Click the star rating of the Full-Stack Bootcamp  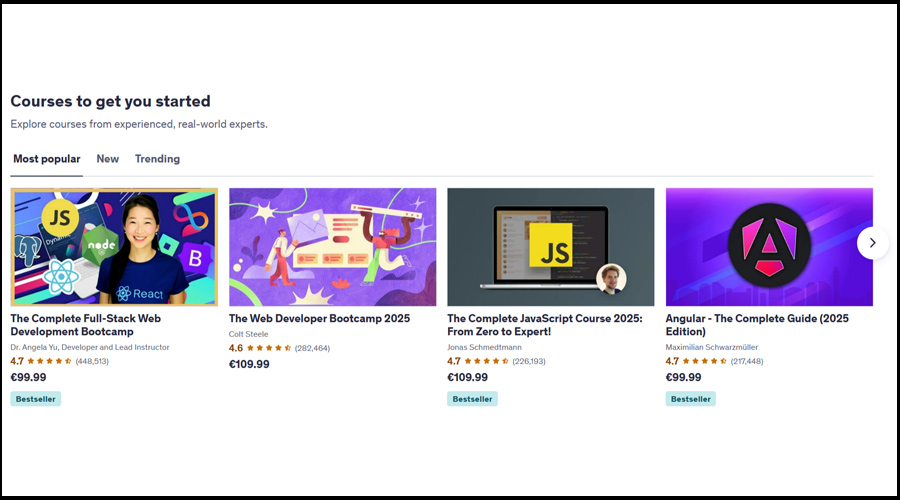point(49,361)
